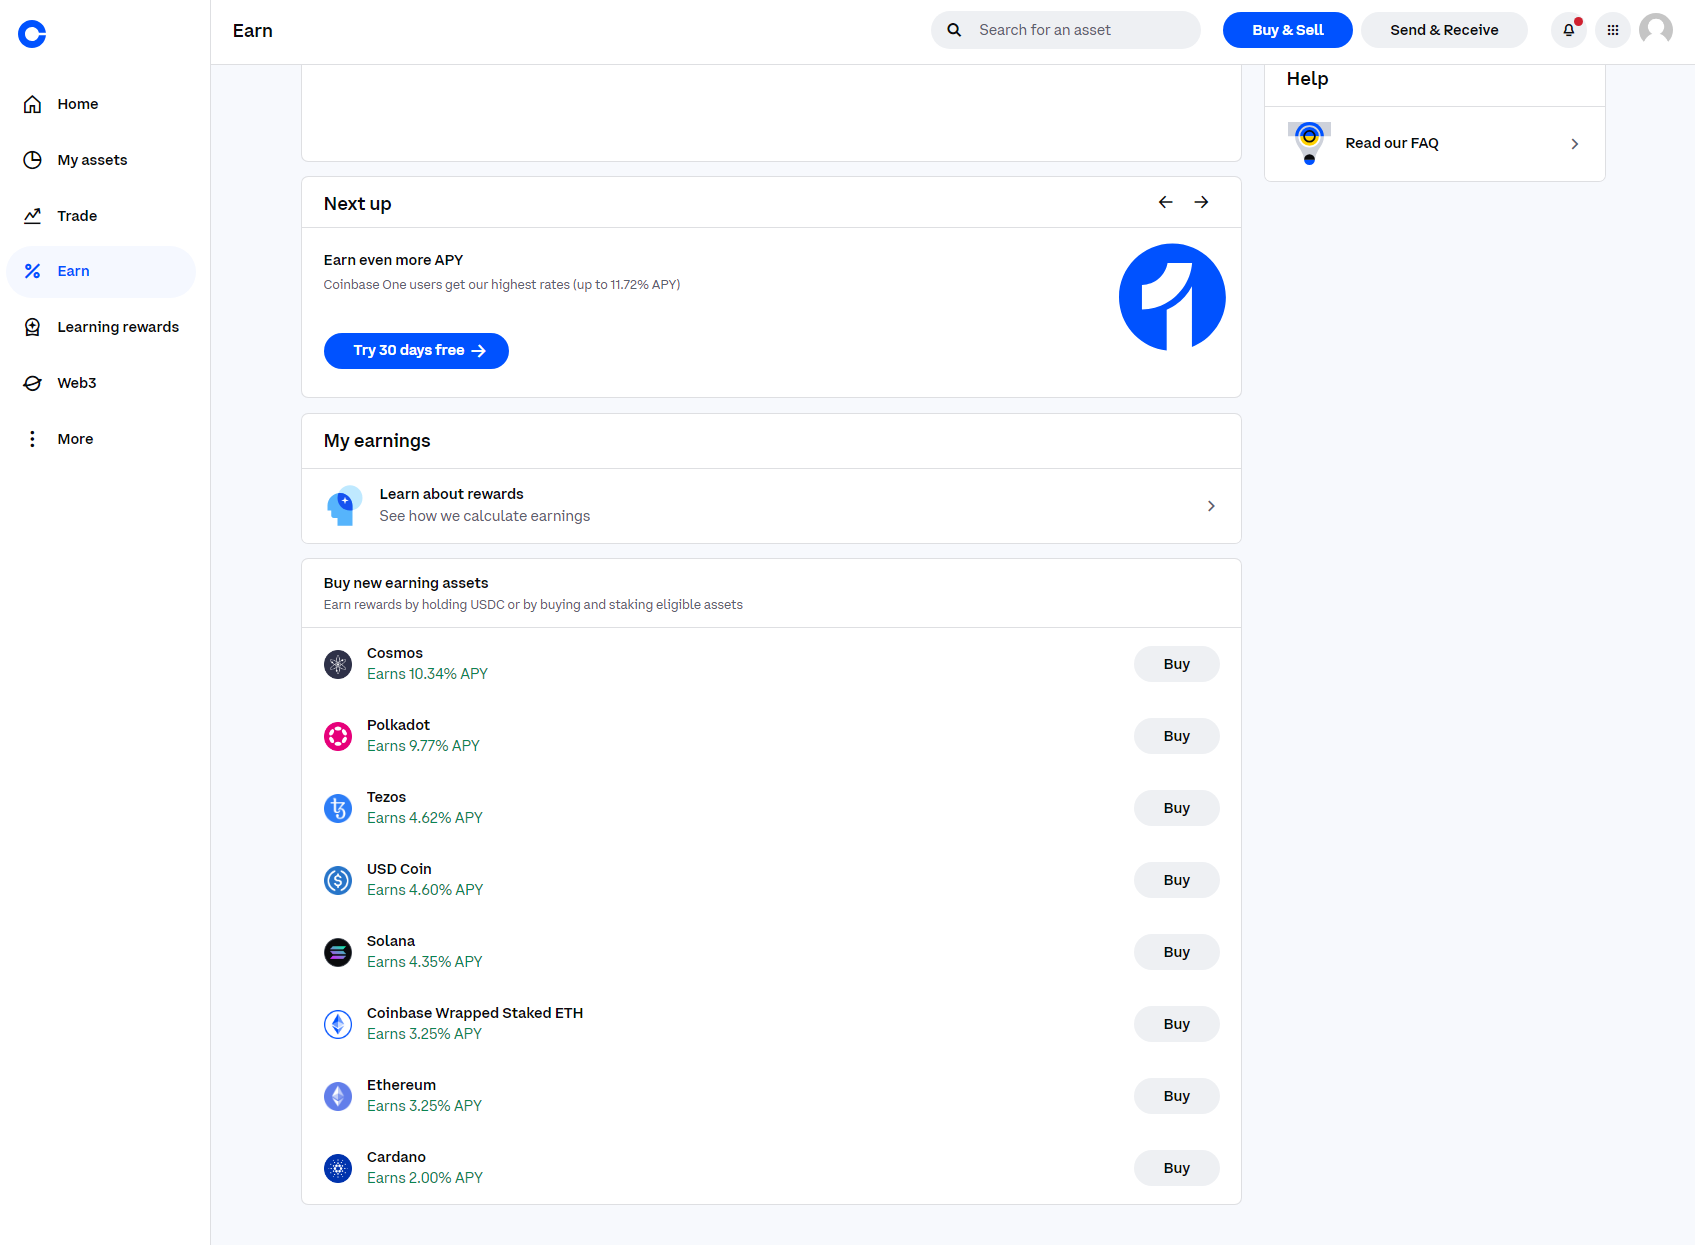Click the search magnifier icon
The image size is (1695, 1245).
pos(954,30)
